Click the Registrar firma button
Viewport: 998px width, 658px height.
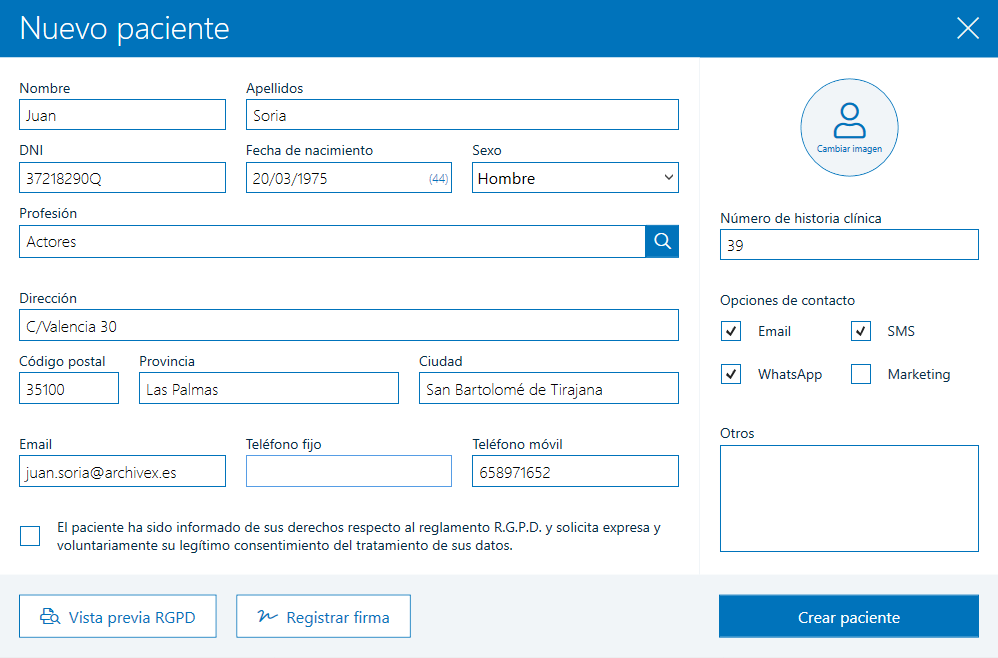[x=323, y=616]
